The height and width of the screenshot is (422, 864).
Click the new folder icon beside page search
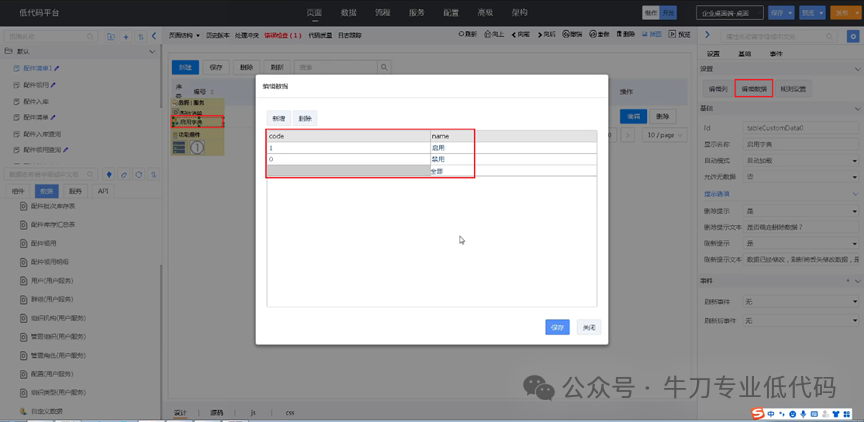point(111,36)
